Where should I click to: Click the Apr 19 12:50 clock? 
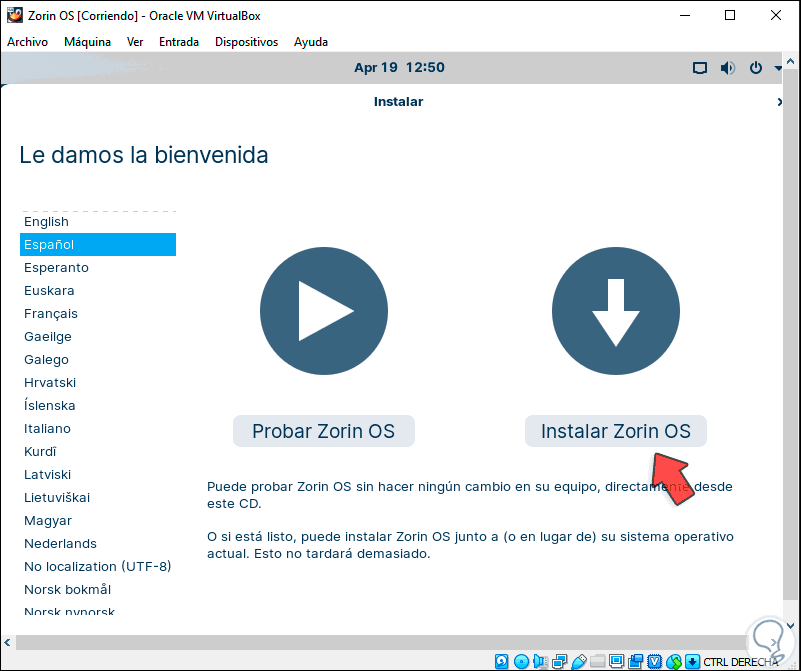pyautogui.click(x=399, y=67)
